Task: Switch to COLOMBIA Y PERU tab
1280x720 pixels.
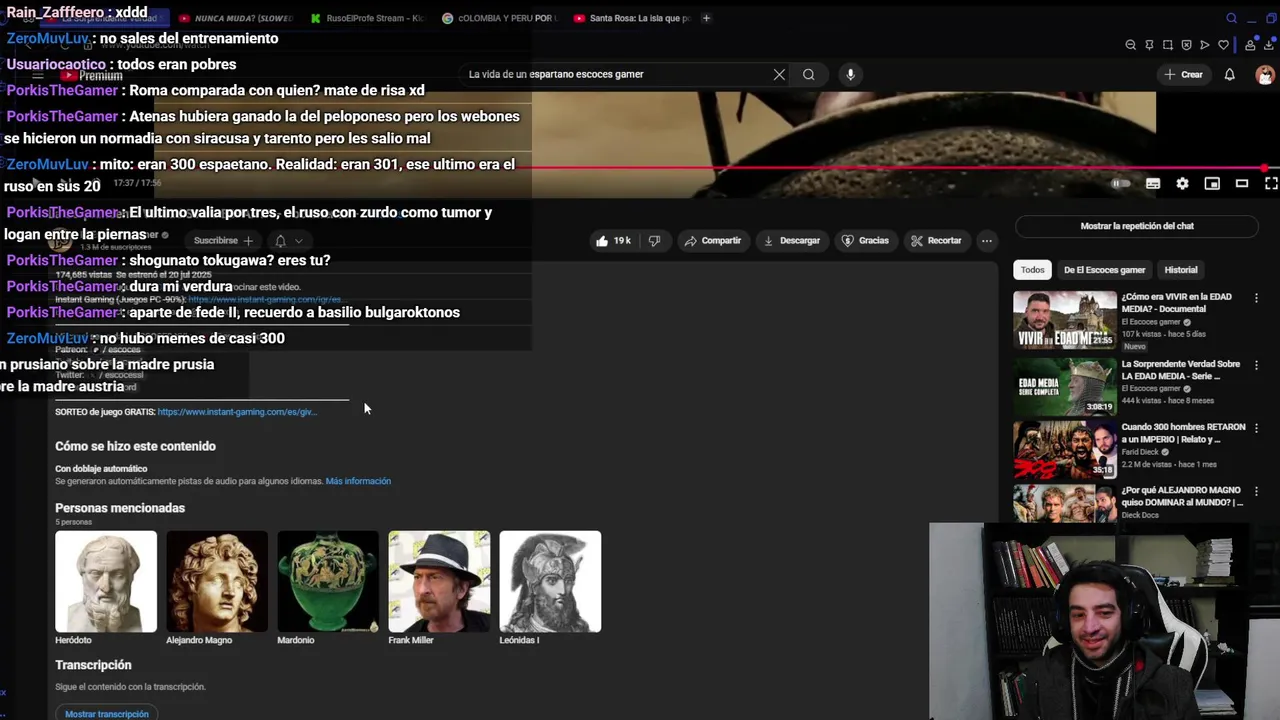Action: (x=498, y=18)
